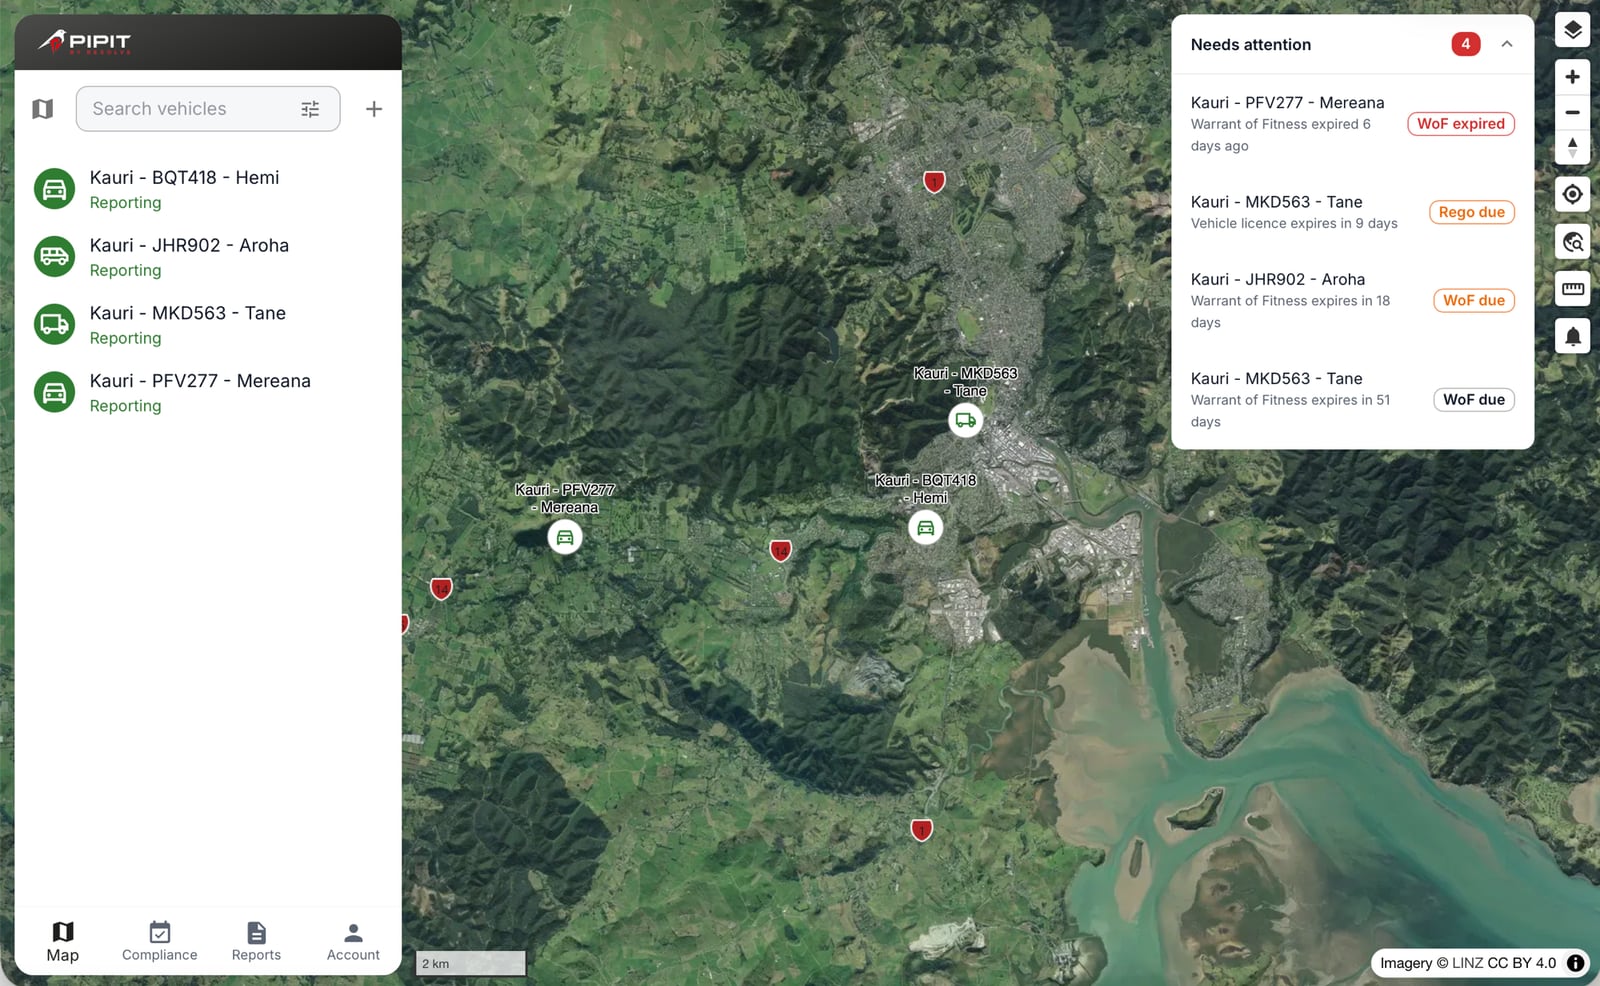The width and height of the screenshot is (1600, 986).
Task: Click the Kauri - BQT418 - Hemi map label
Action: coord(926,489)
